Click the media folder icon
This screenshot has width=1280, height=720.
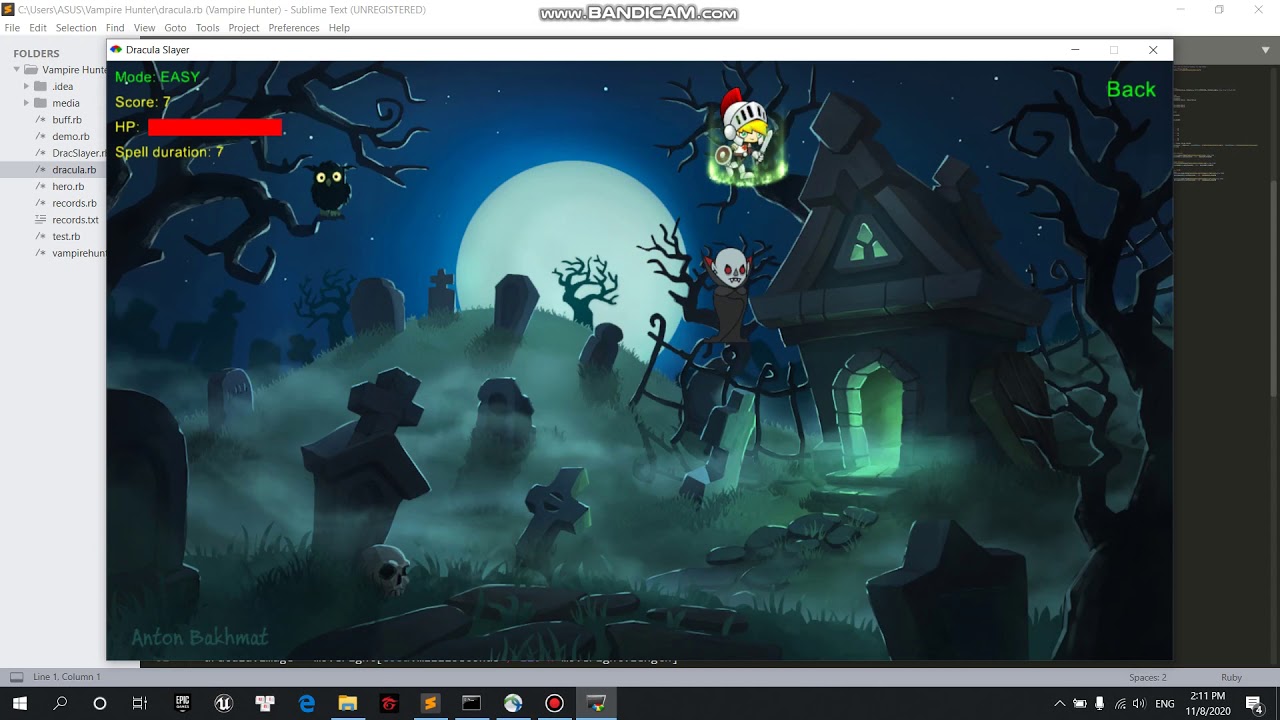(x=41, y=103)
